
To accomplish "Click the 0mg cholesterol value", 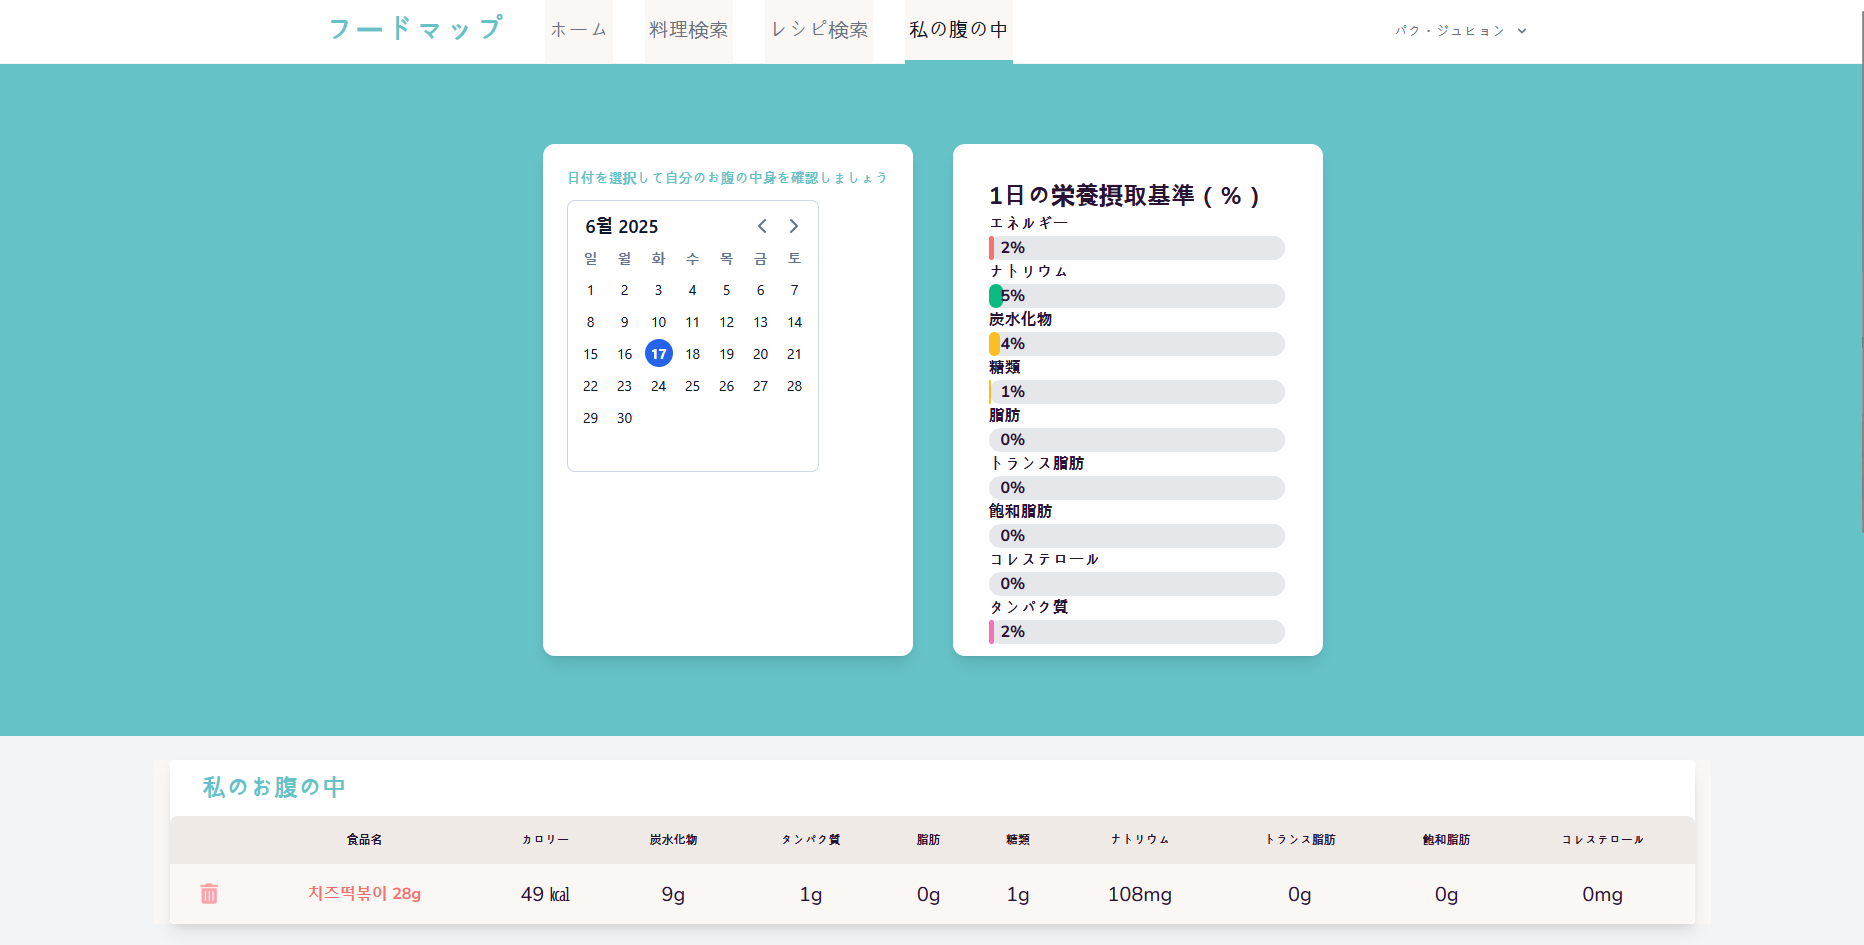I will [1603, 894].
